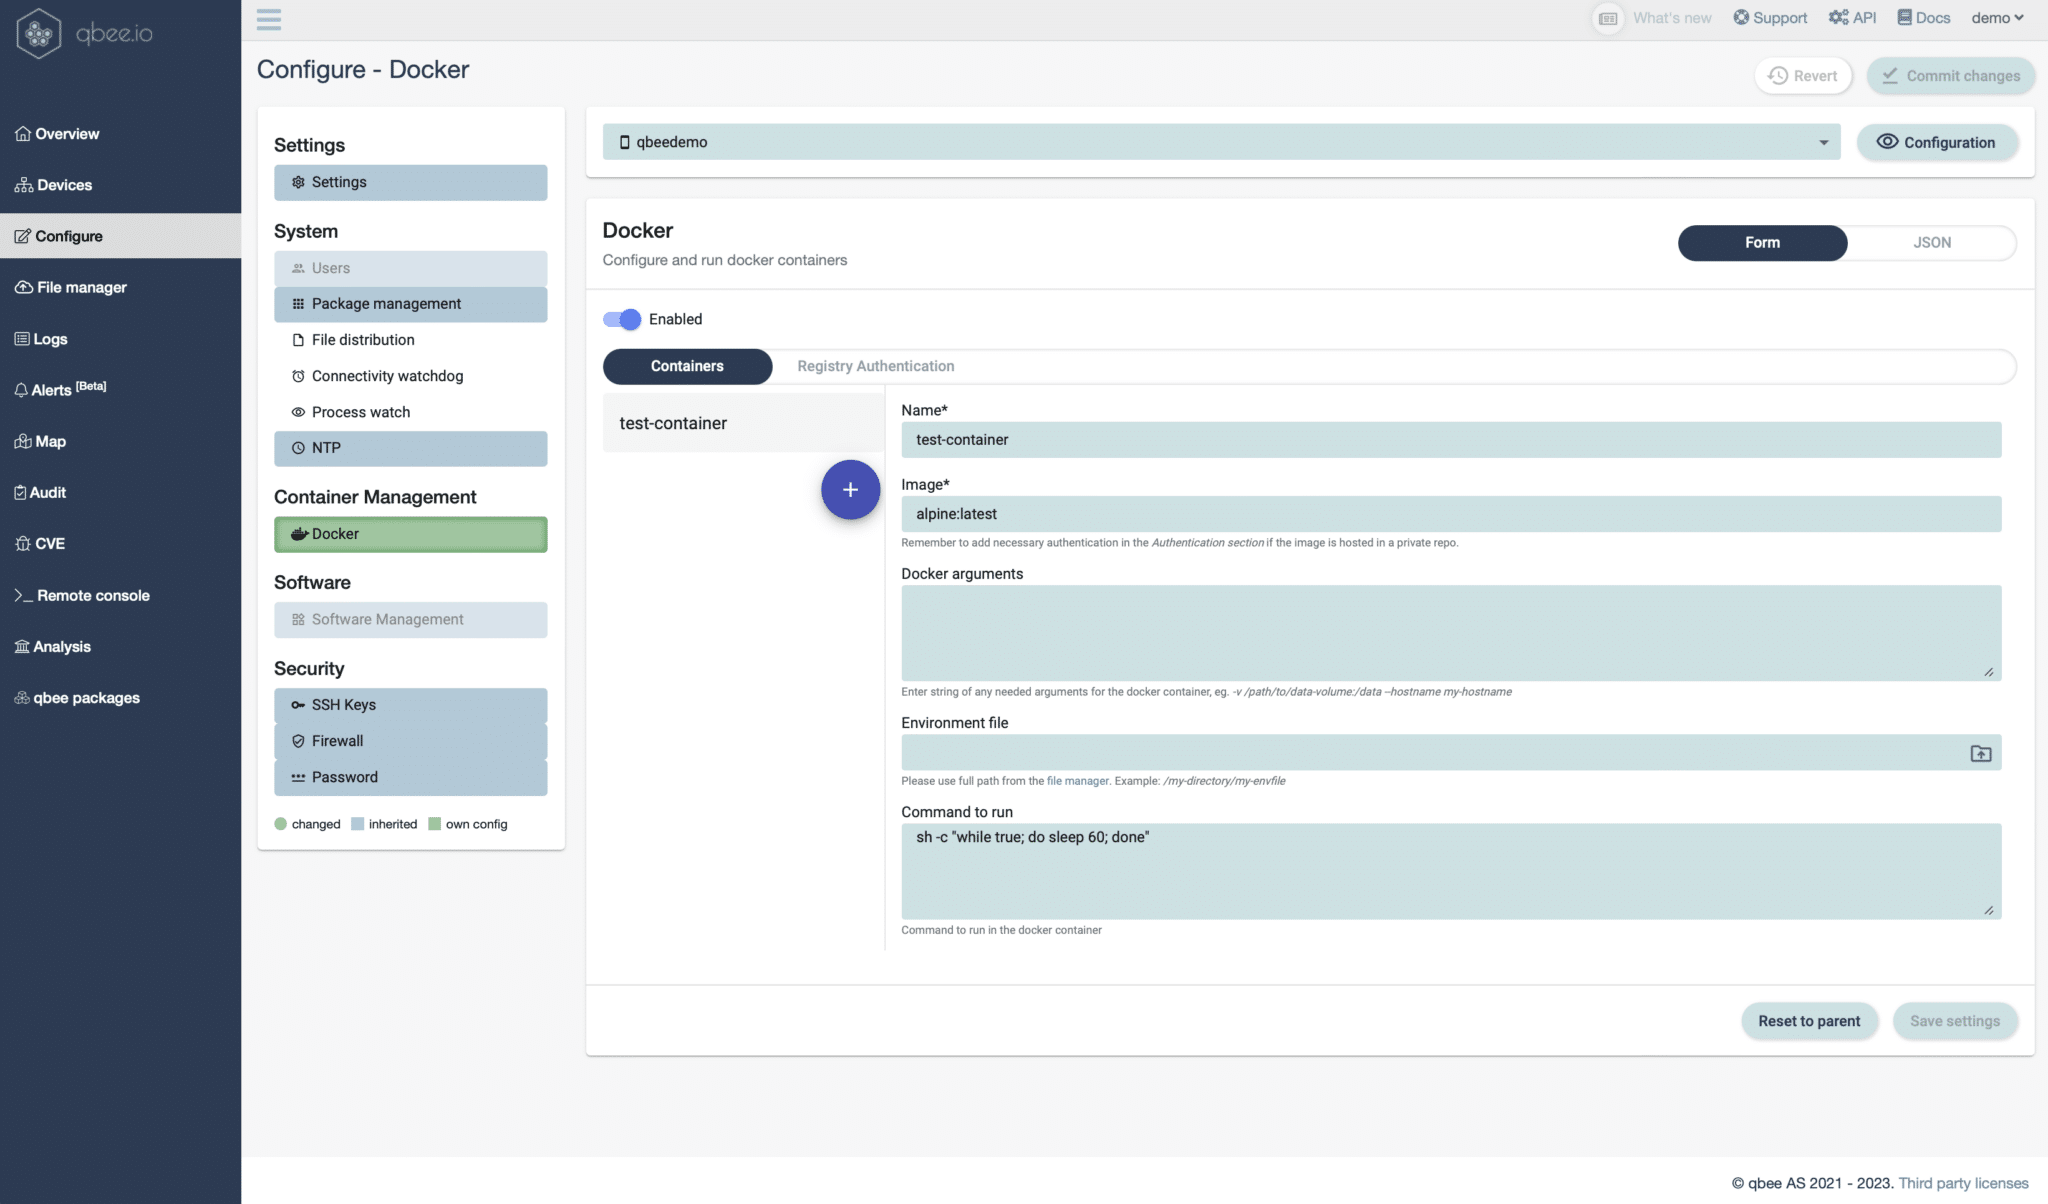The width and height of the screenshot is (2048, 1204).
Task: Click the Audit clipboard icon
Action: tap(20, 492)
